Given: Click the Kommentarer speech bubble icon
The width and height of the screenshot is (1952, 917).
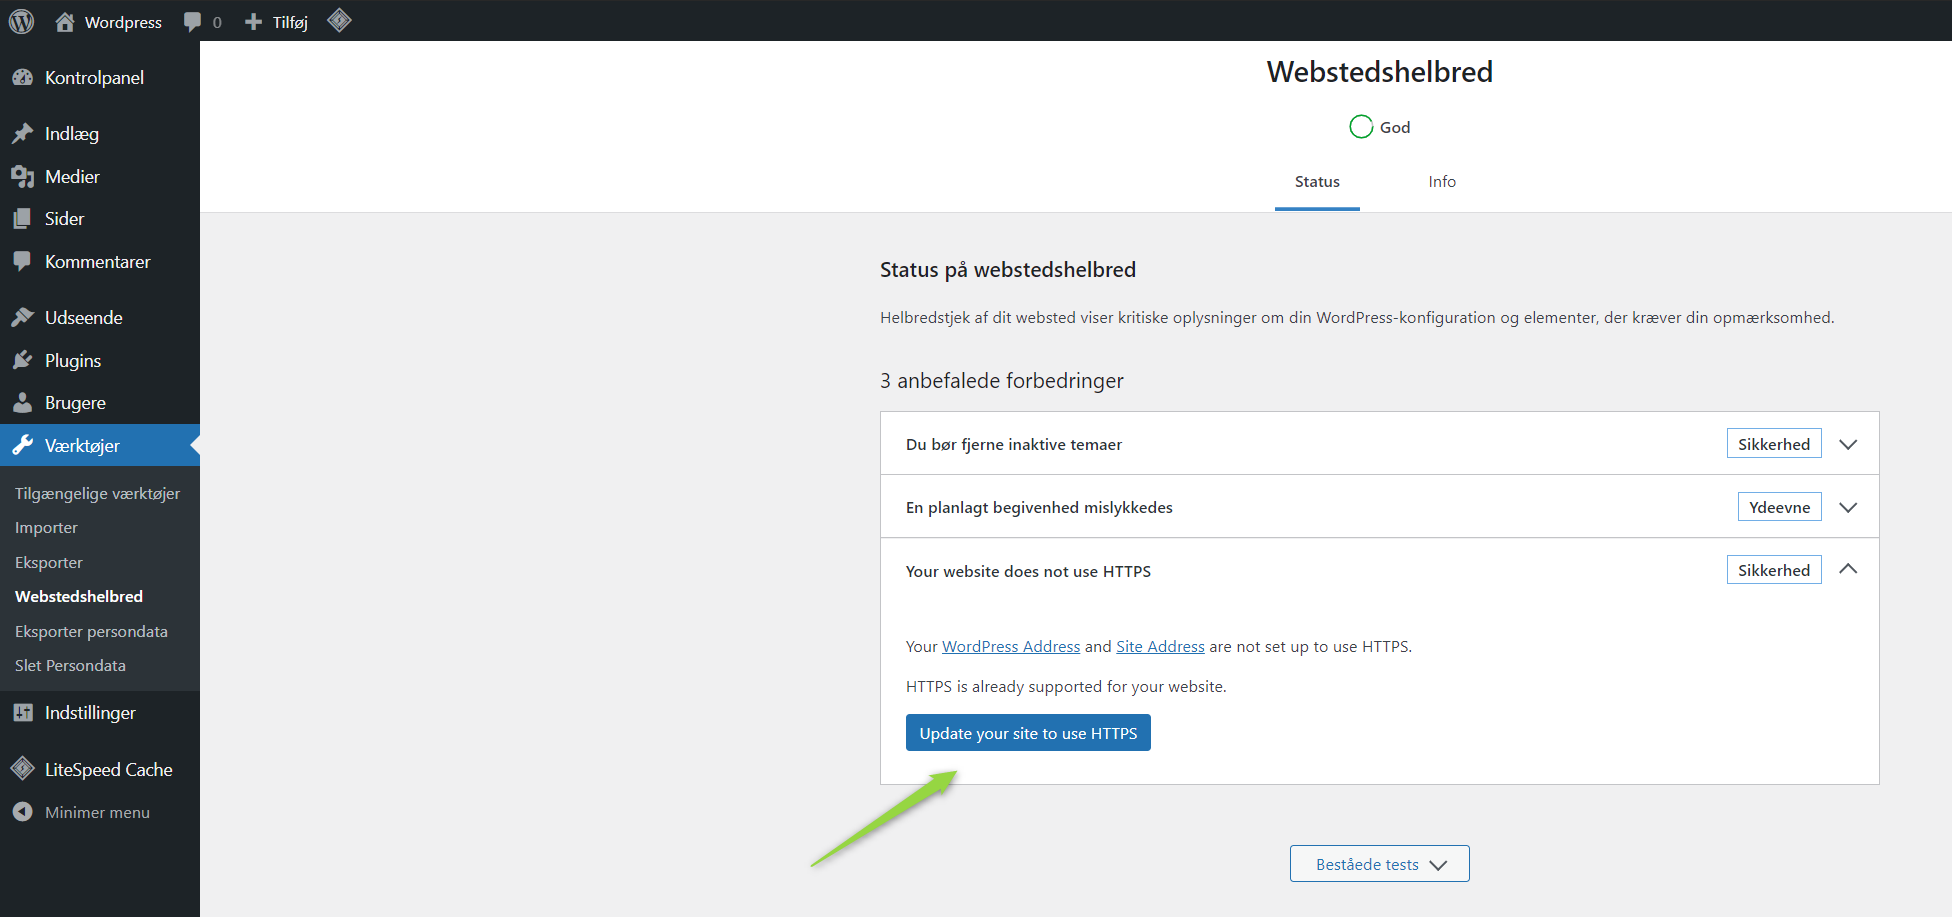Looking at the screenshot, I should coord(22,261).
